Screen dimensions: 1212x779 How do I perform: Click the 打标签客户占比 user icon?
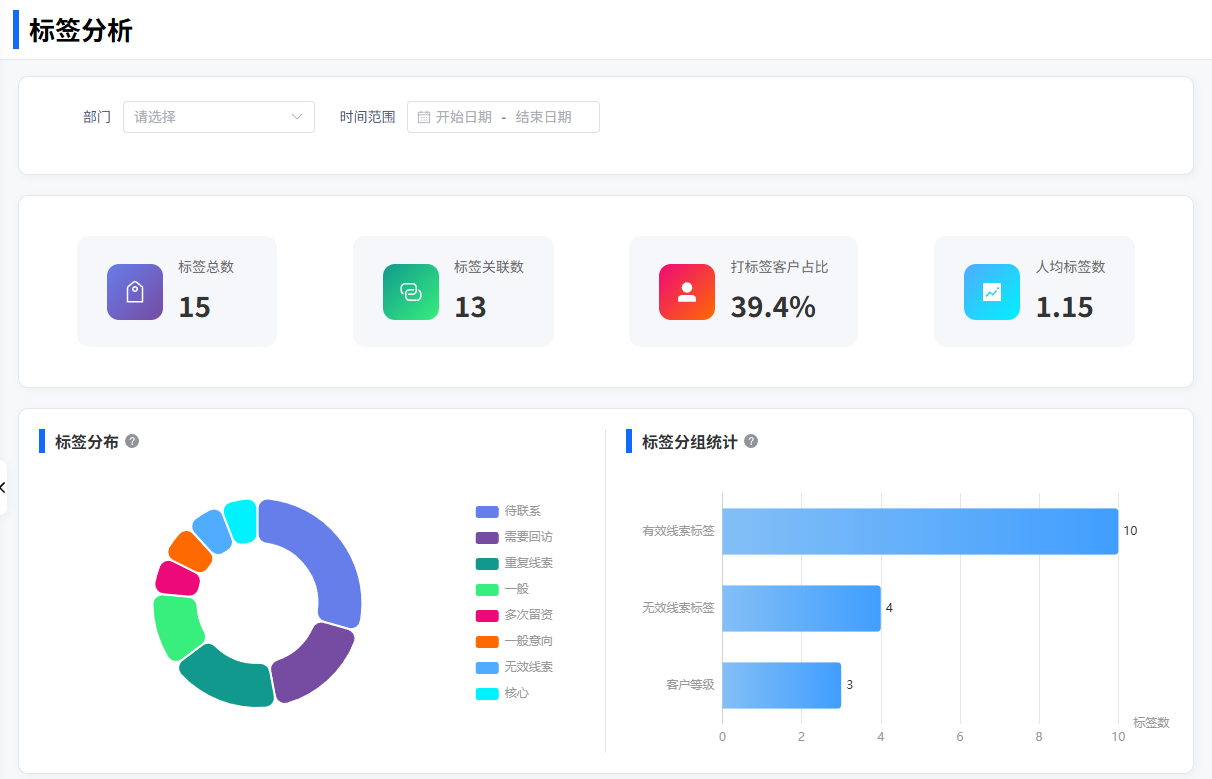point(686,292)
